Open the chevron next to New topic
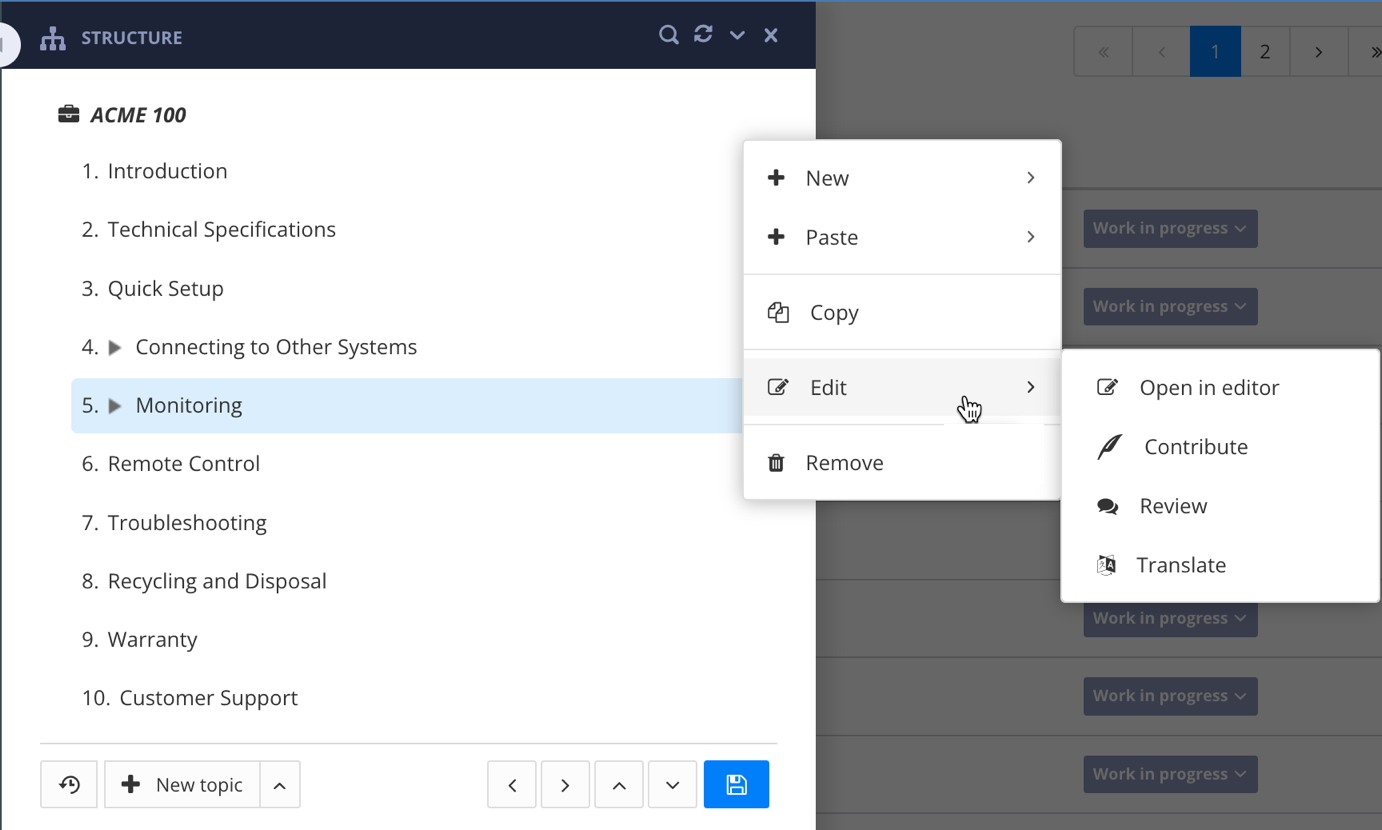 click(279, 784)
